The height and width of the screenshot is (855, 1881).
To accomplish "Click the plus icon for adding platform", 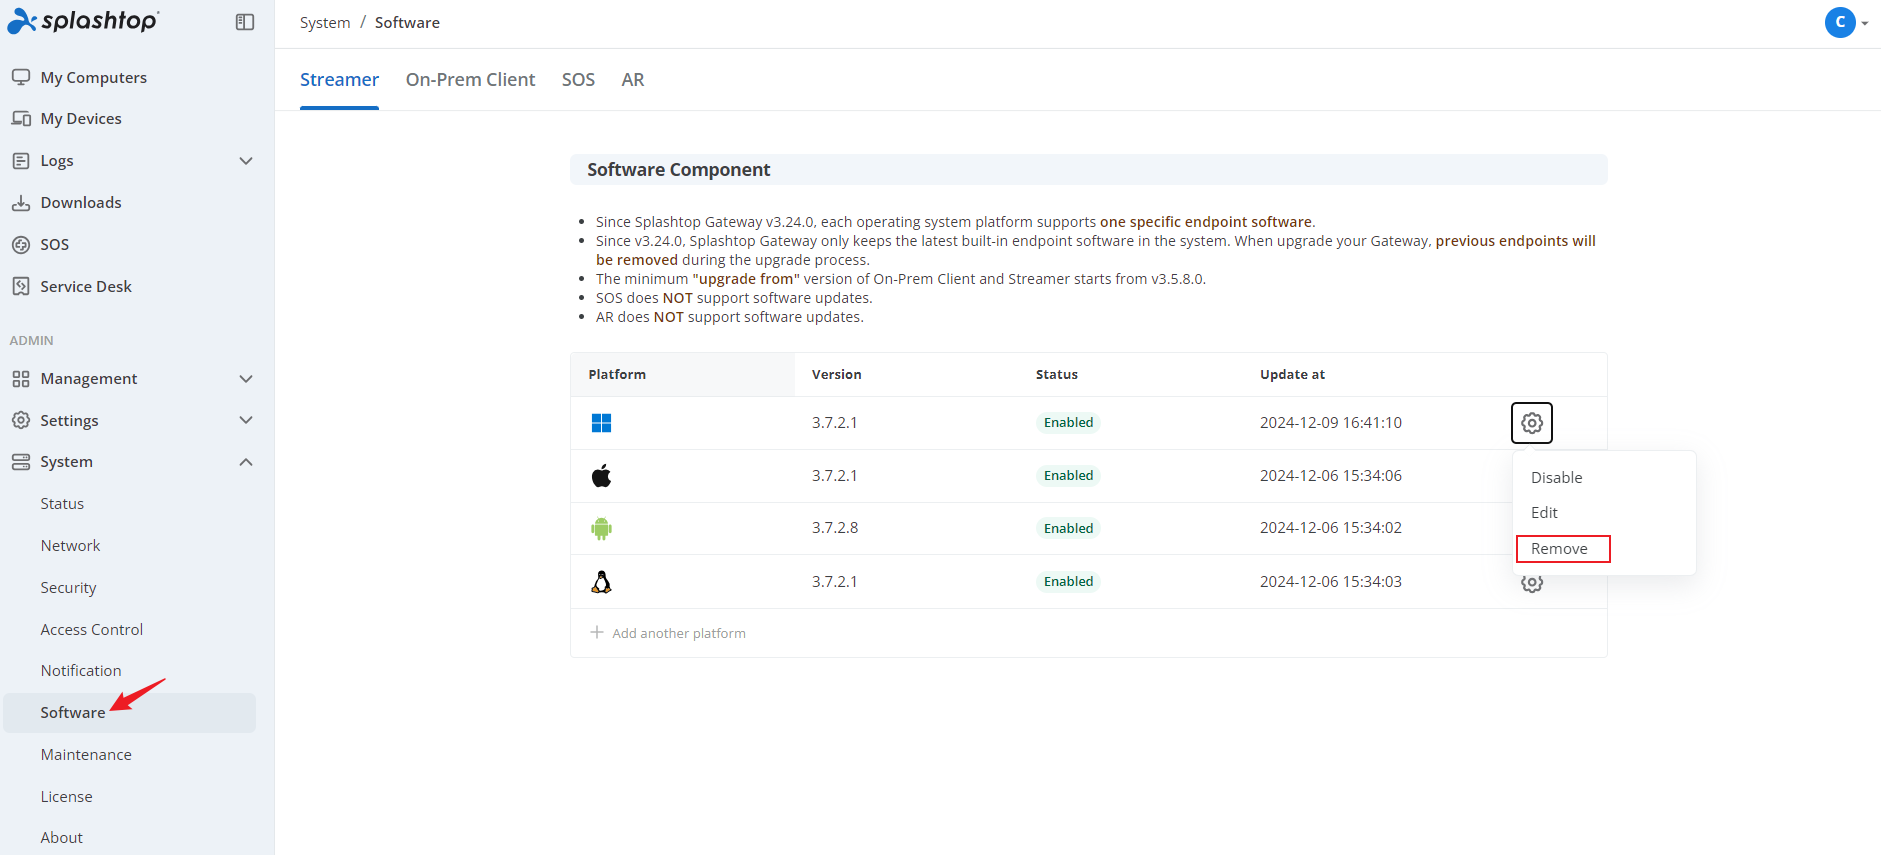I will click(597, 633).
